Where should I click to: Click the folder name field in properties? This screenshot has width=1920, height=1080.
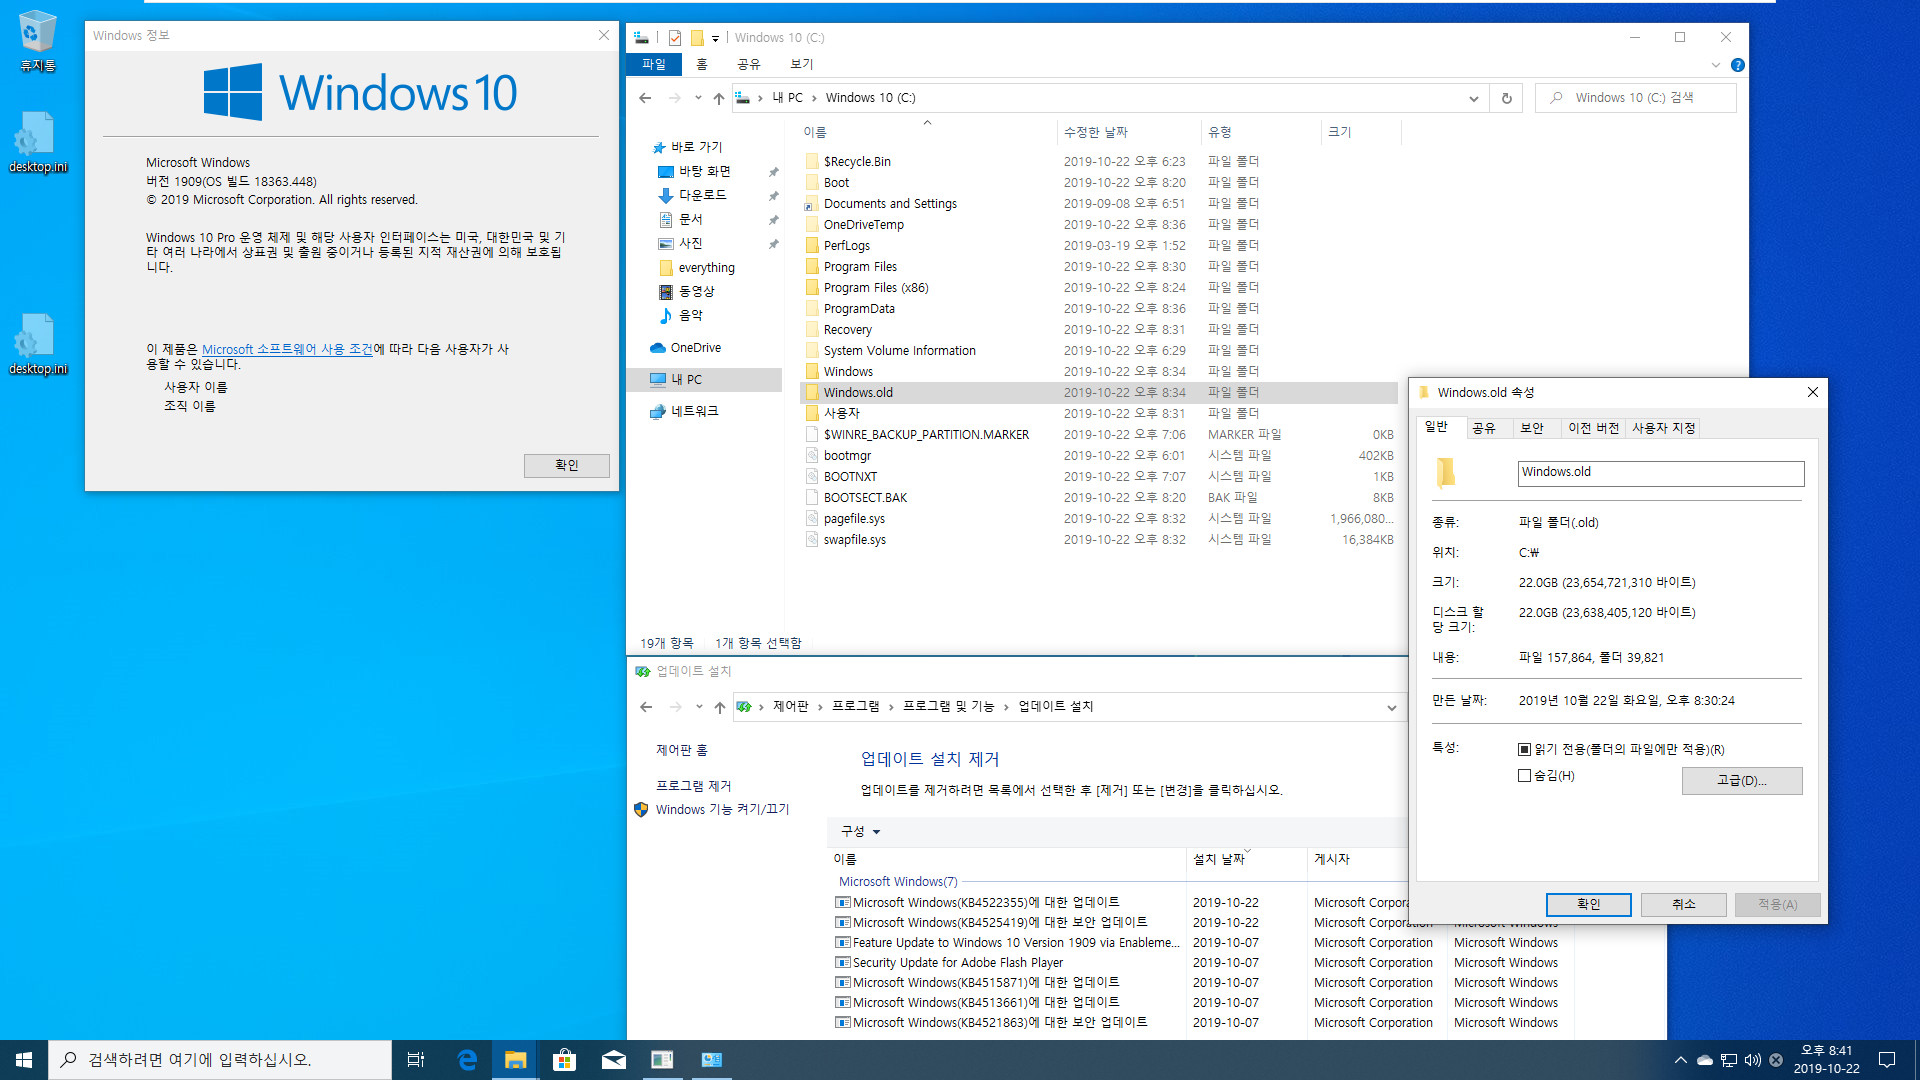[x=1660, y=473]
